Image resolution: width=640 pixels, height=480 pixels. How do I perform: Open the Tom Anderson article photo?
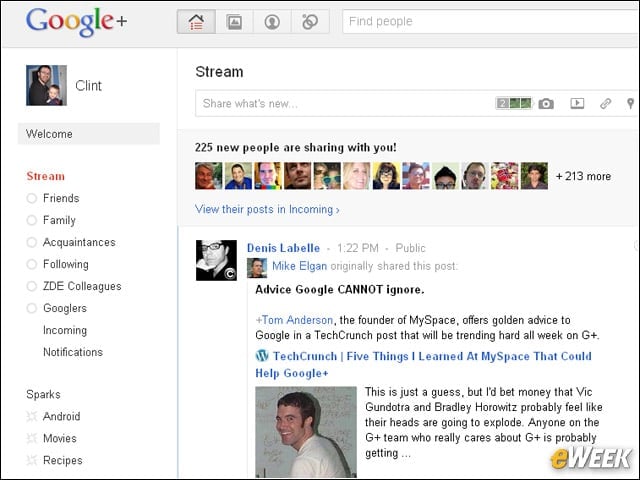tap(306, 432)
